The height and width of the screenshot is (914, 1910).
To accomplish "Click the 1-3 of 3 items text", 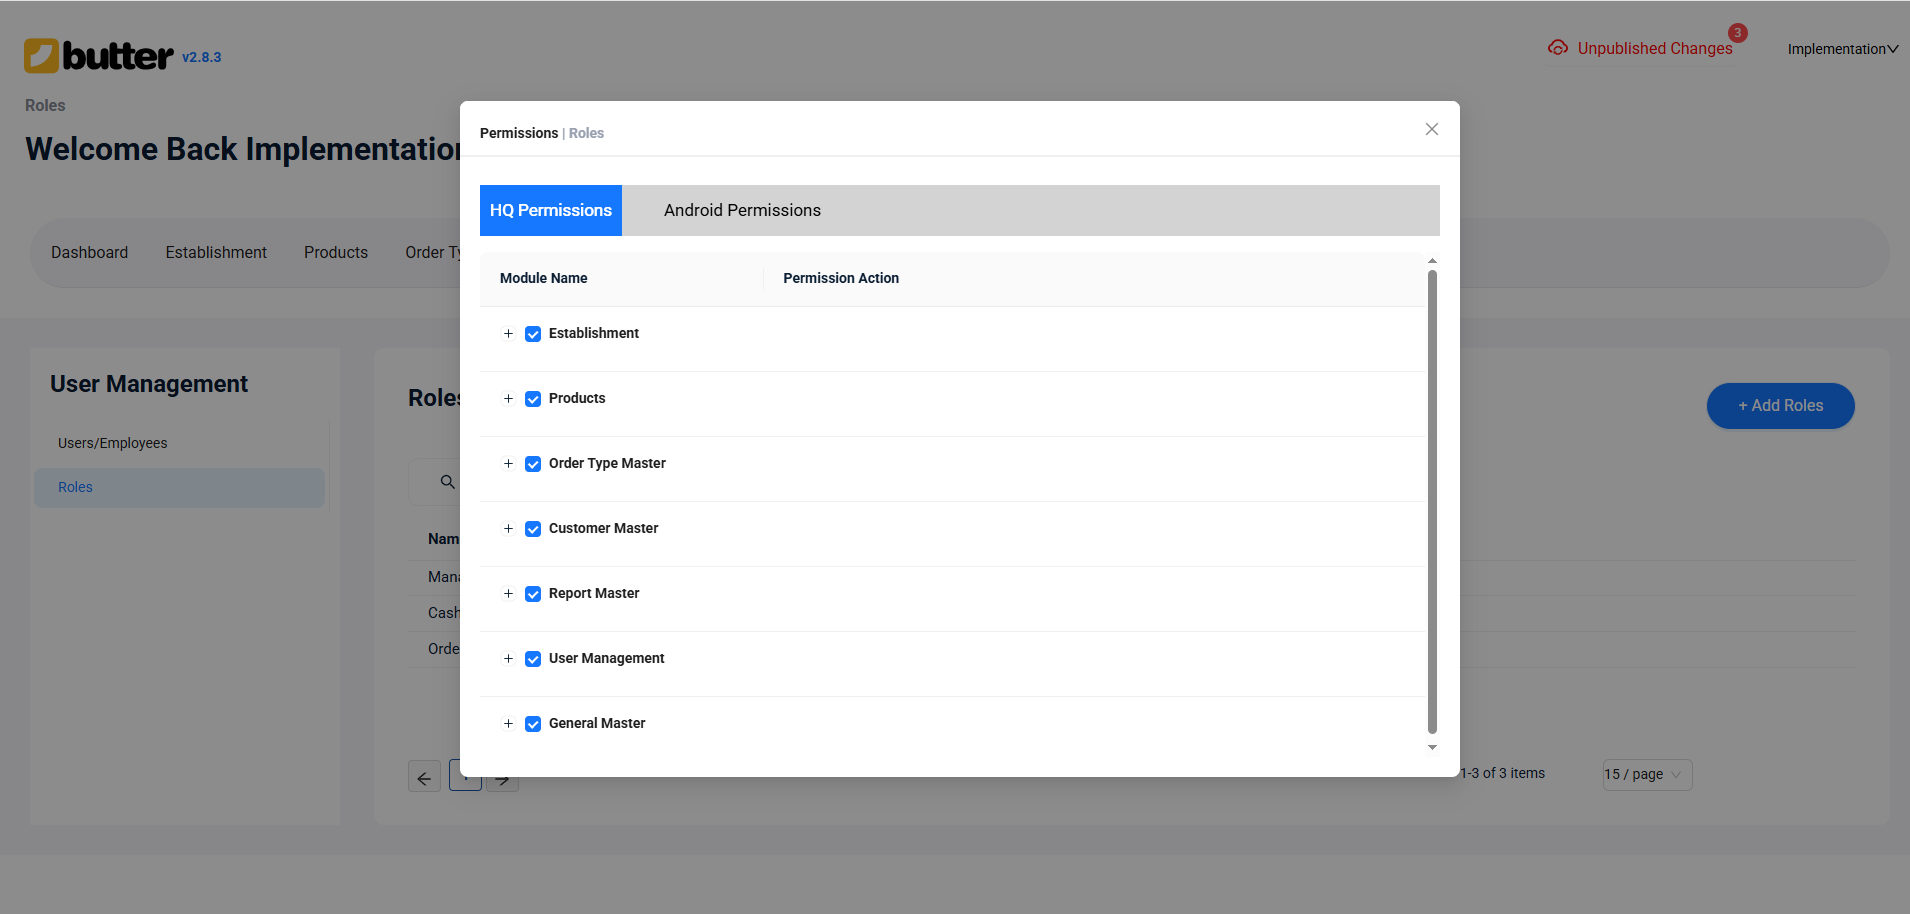I will coord(1502,774).
